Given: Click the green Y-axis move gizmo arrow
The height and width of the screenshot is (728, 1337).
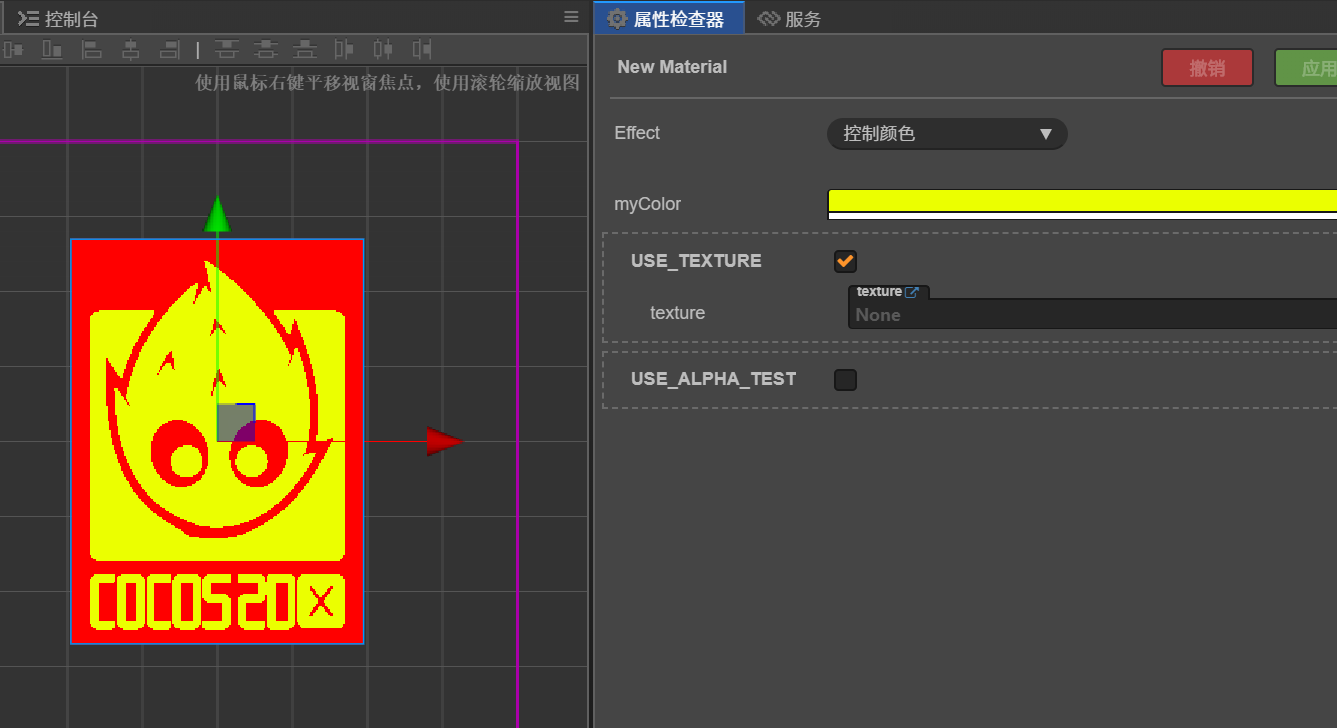Looking at the screenshot, I should pos(217,214).
